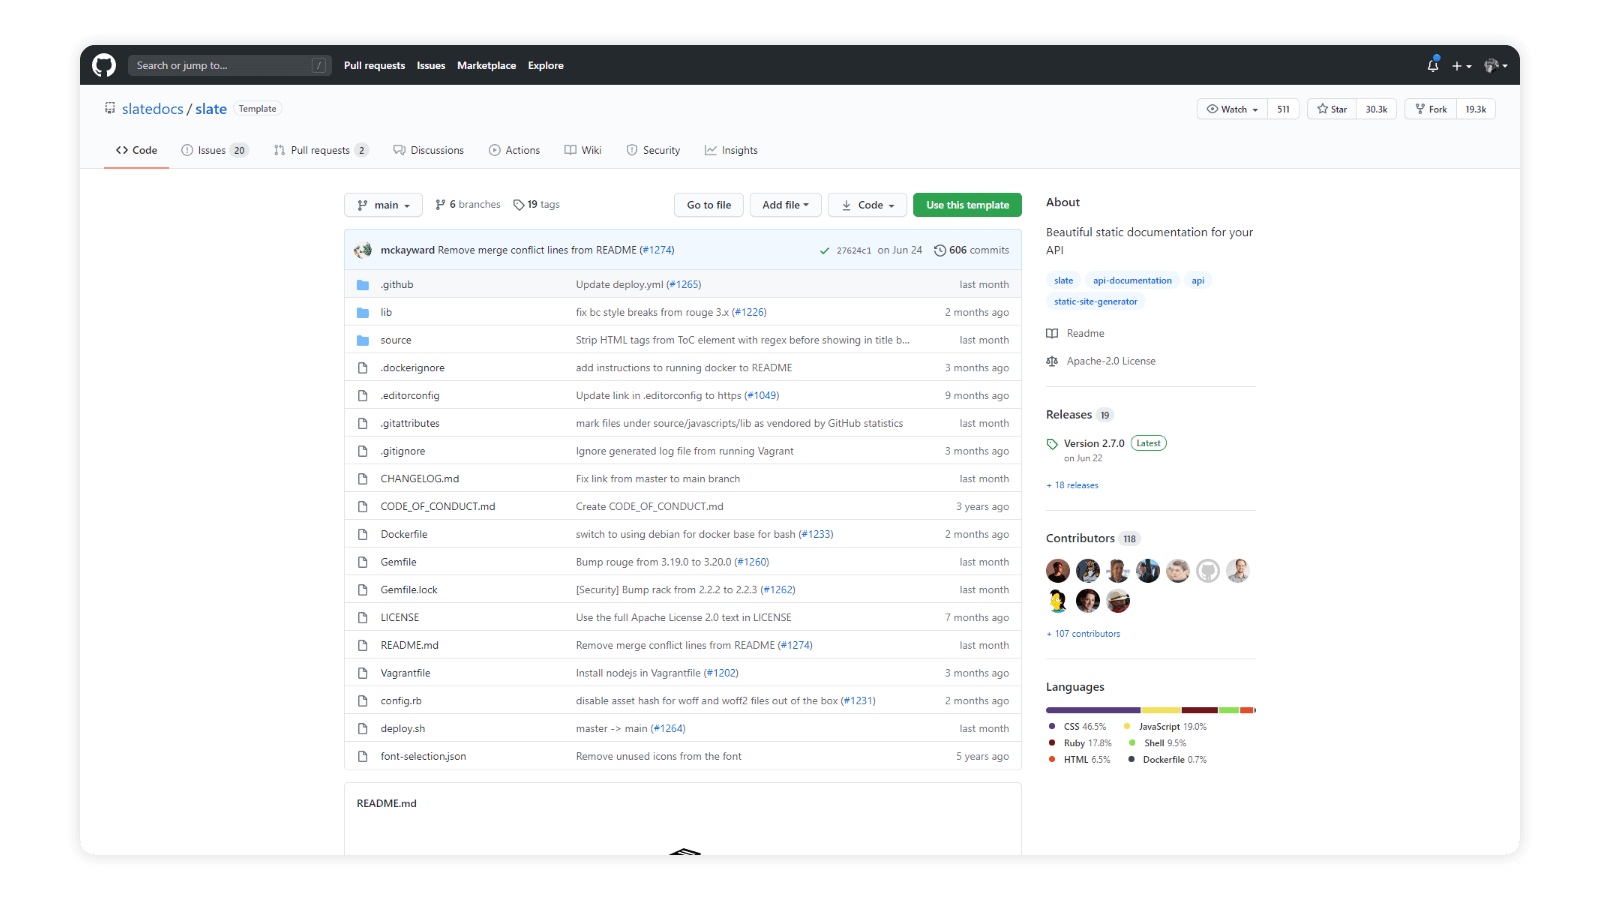Open the slatedocs owner link
The image size is (1600, 900).
click(153, 109)
